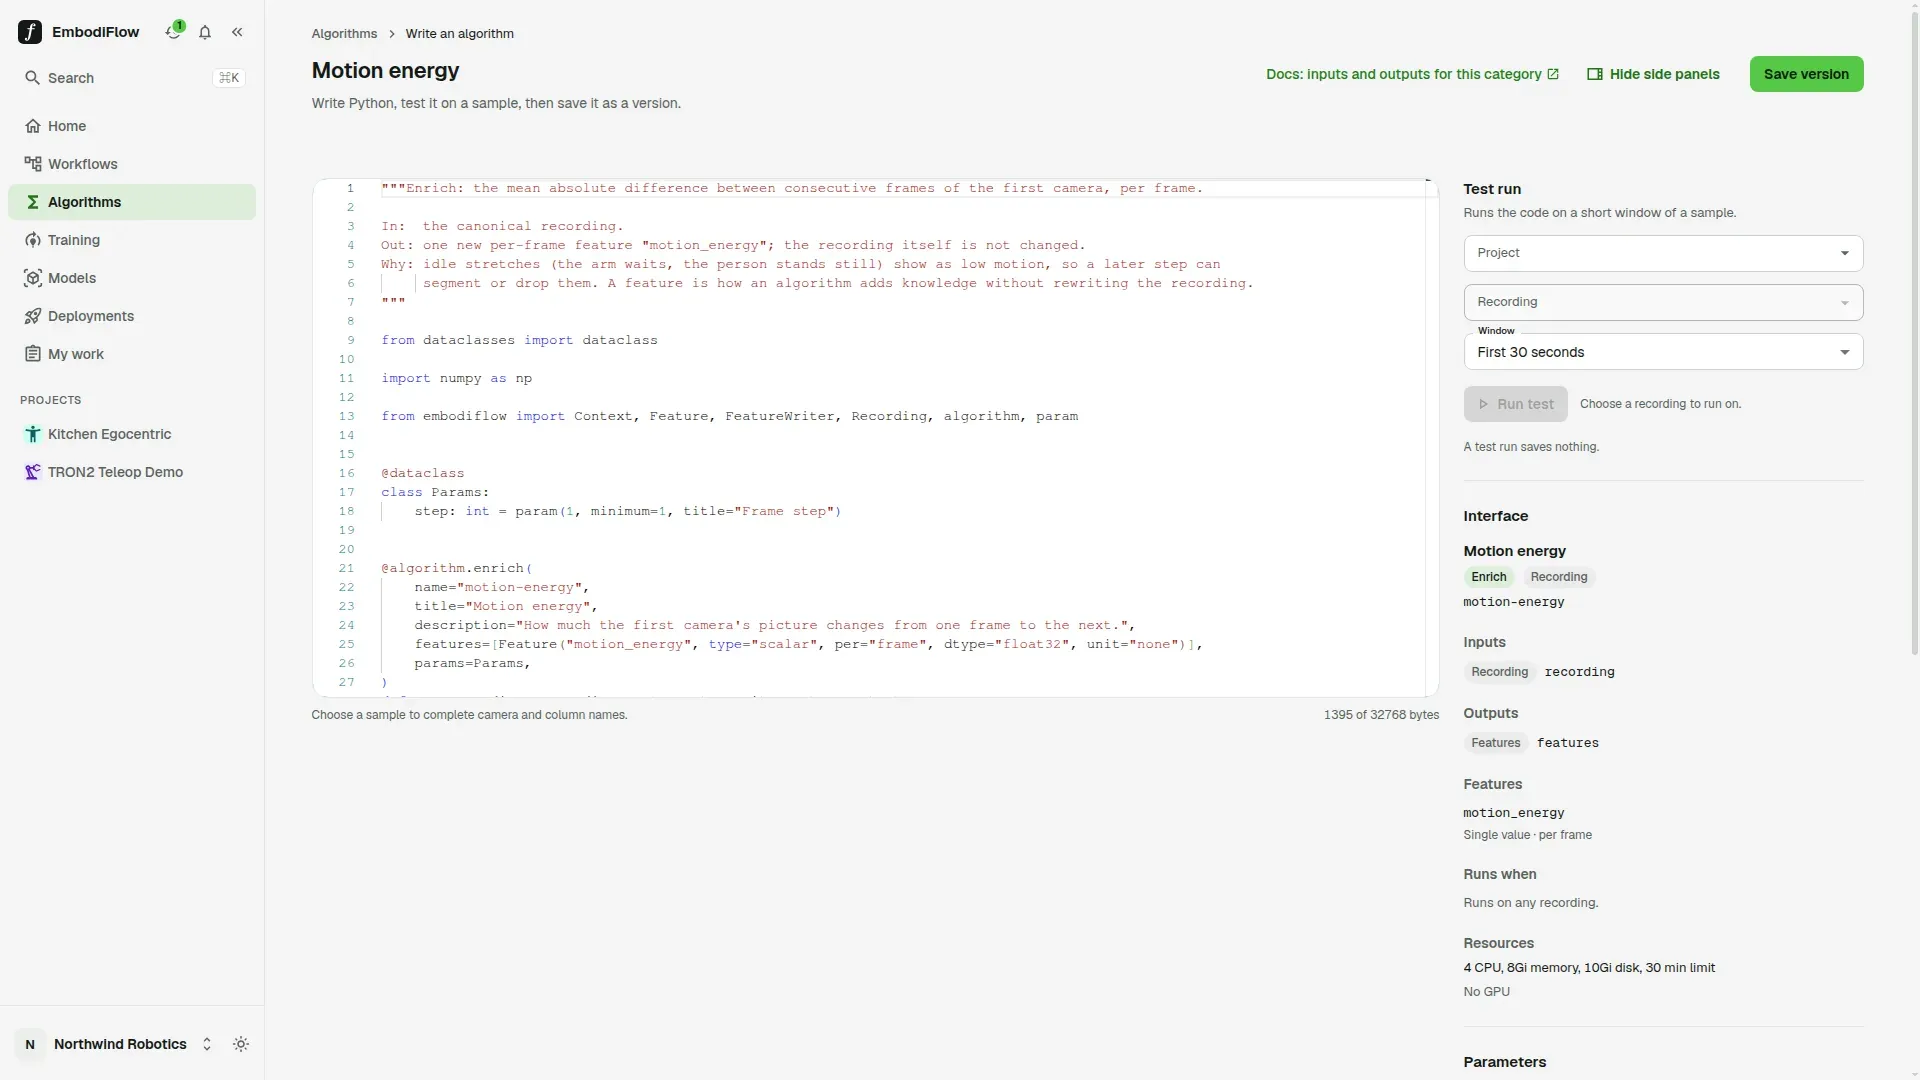Viewport: 1920px width, 1080px height.
Task: Click the My work icon
Action: click(33, 354)
